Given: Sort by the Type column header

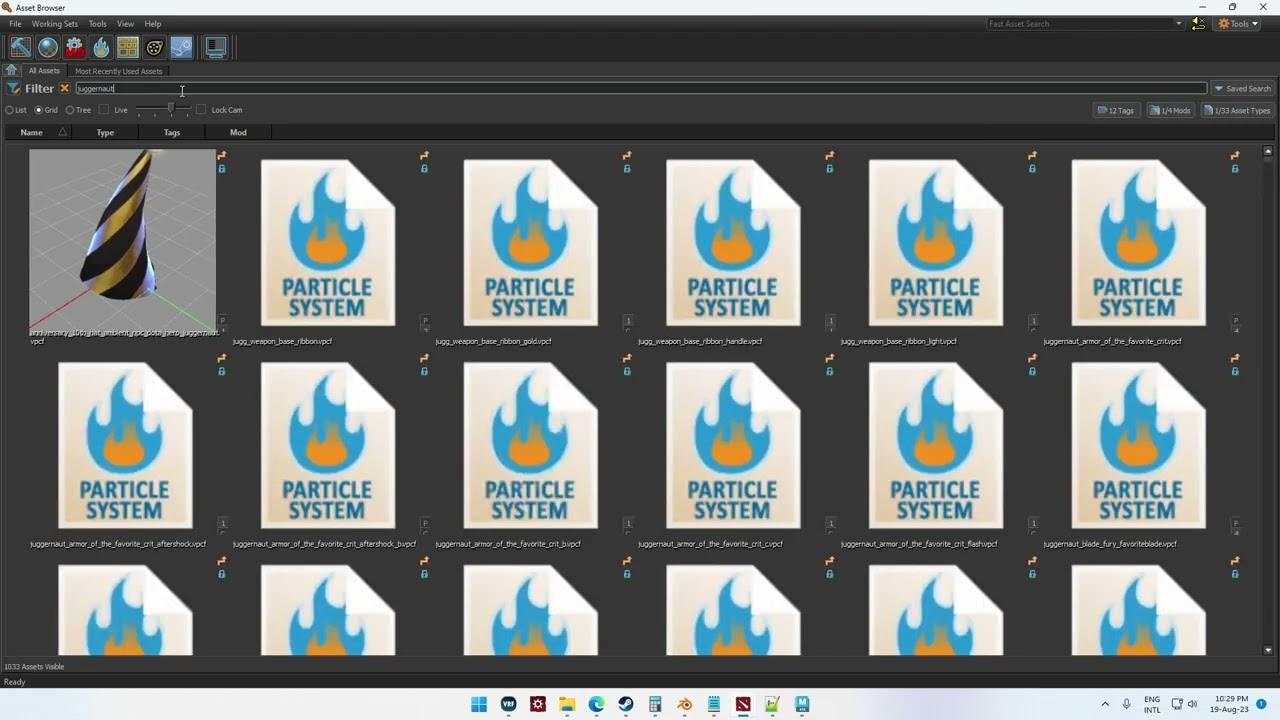Looking at the screenshot, I should [x=105, y=132].
